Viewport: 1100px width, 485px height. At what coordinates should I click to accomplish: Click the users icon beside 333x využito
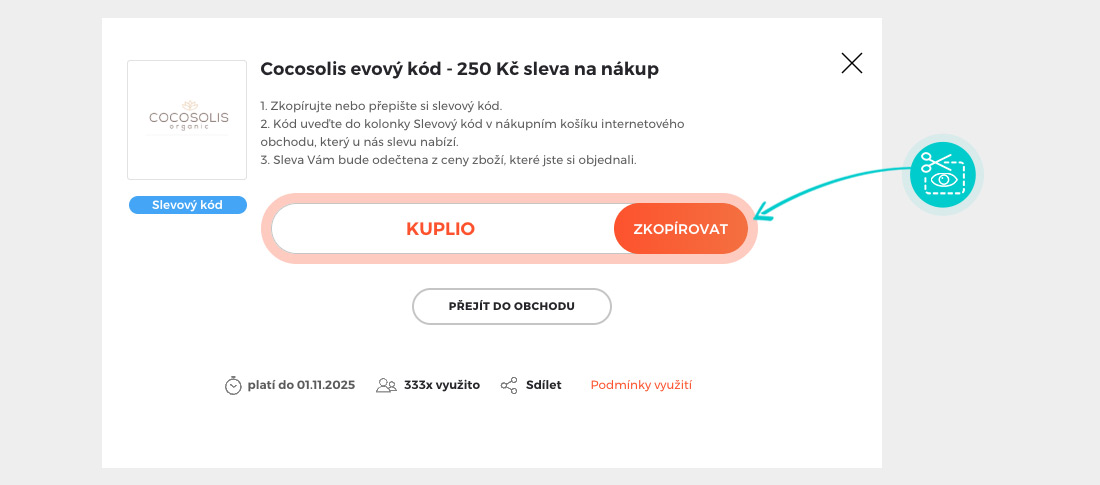coord(386,385)
